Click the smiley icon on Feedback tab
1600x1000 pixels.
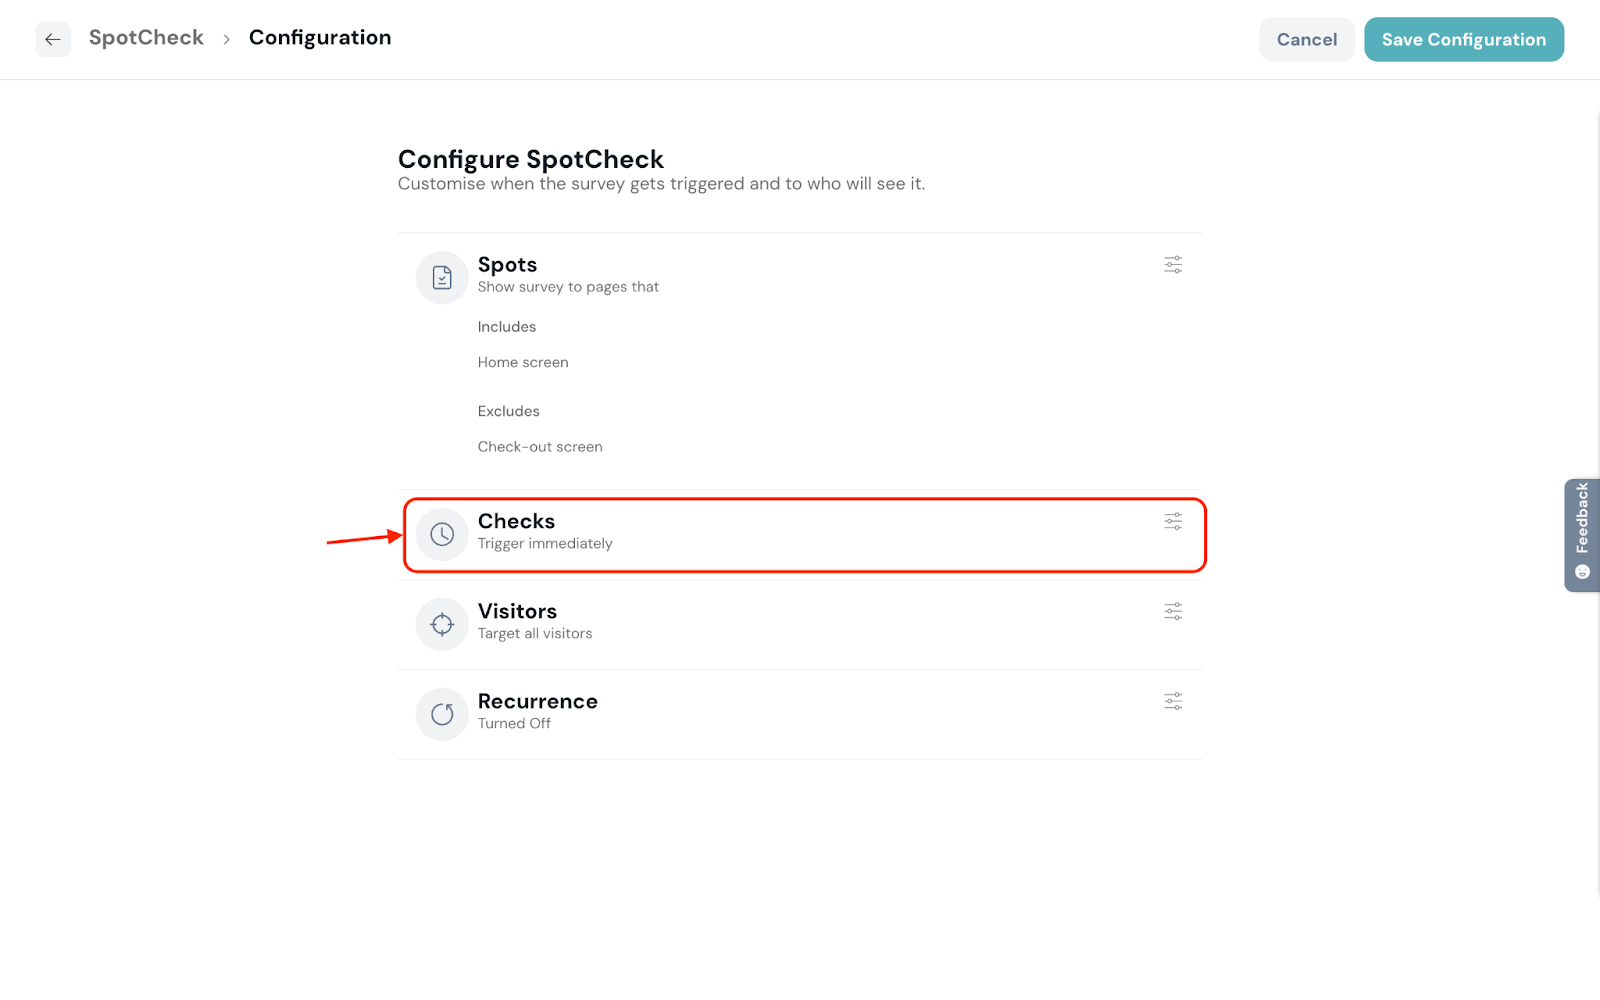tap(1582, 572)
